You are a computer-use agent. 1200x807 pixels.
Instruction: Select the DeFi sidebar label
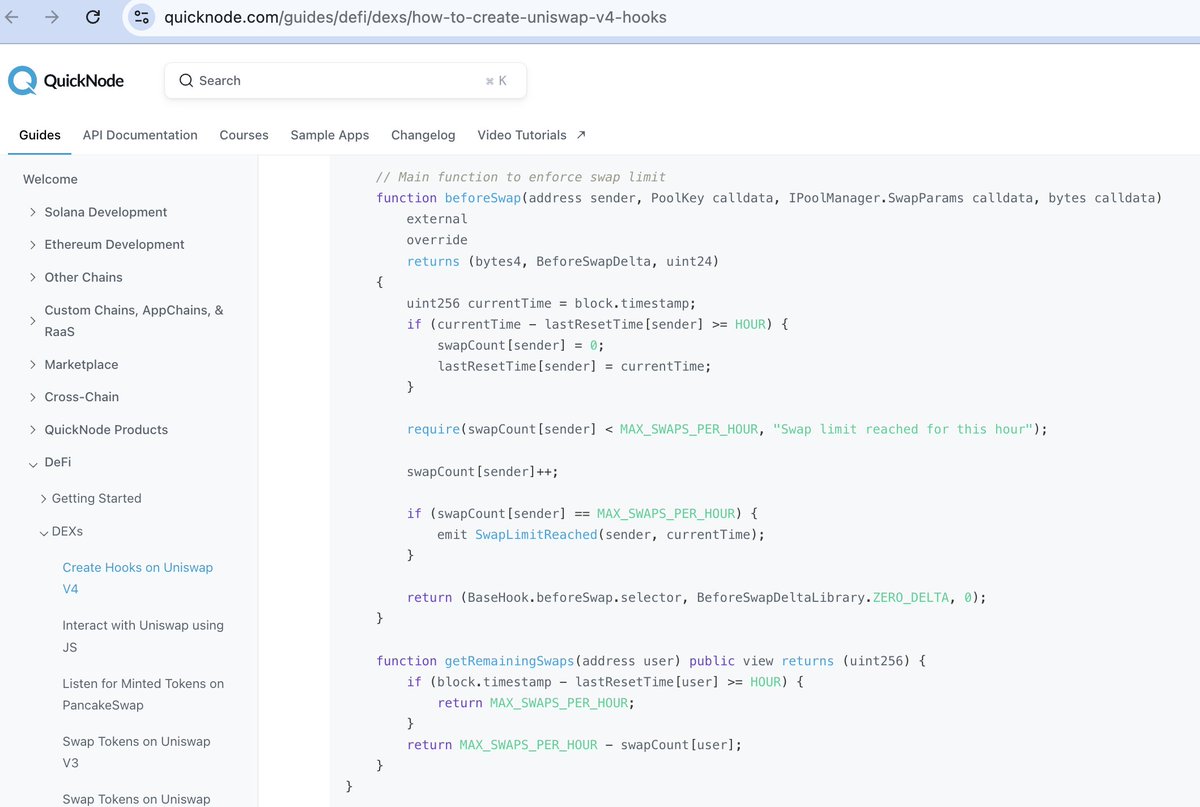click(58, 462)
